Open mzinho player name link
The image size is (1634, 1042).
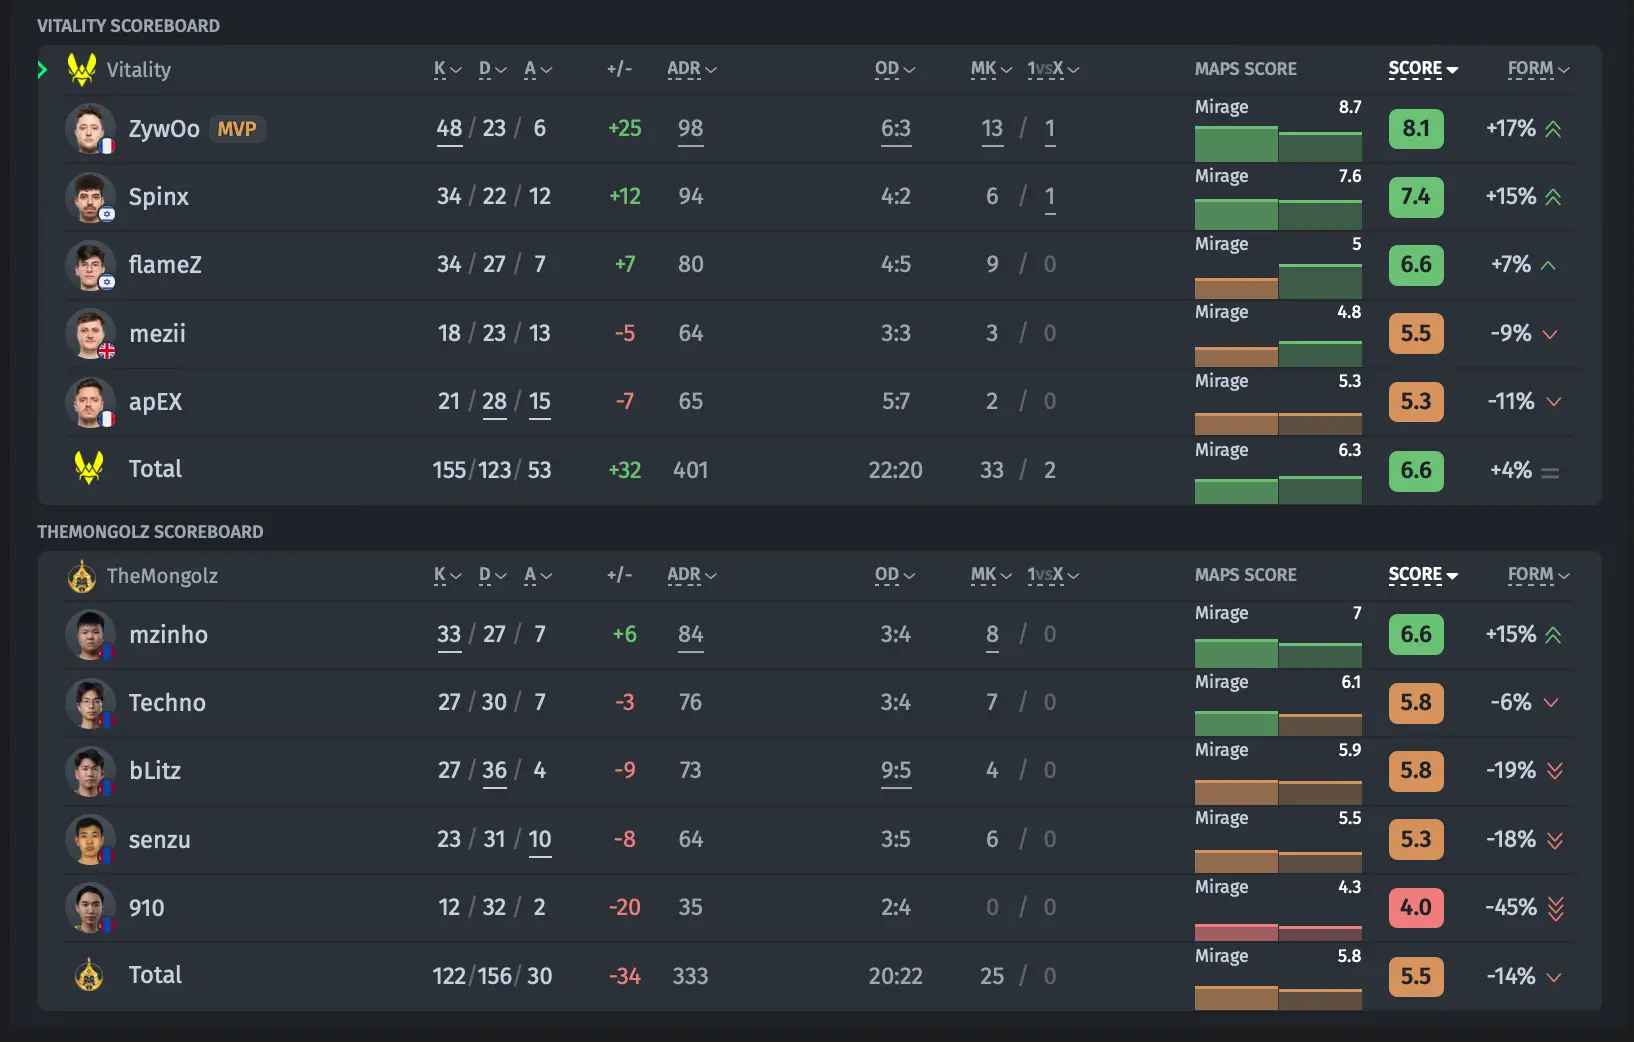click(168, 635)
